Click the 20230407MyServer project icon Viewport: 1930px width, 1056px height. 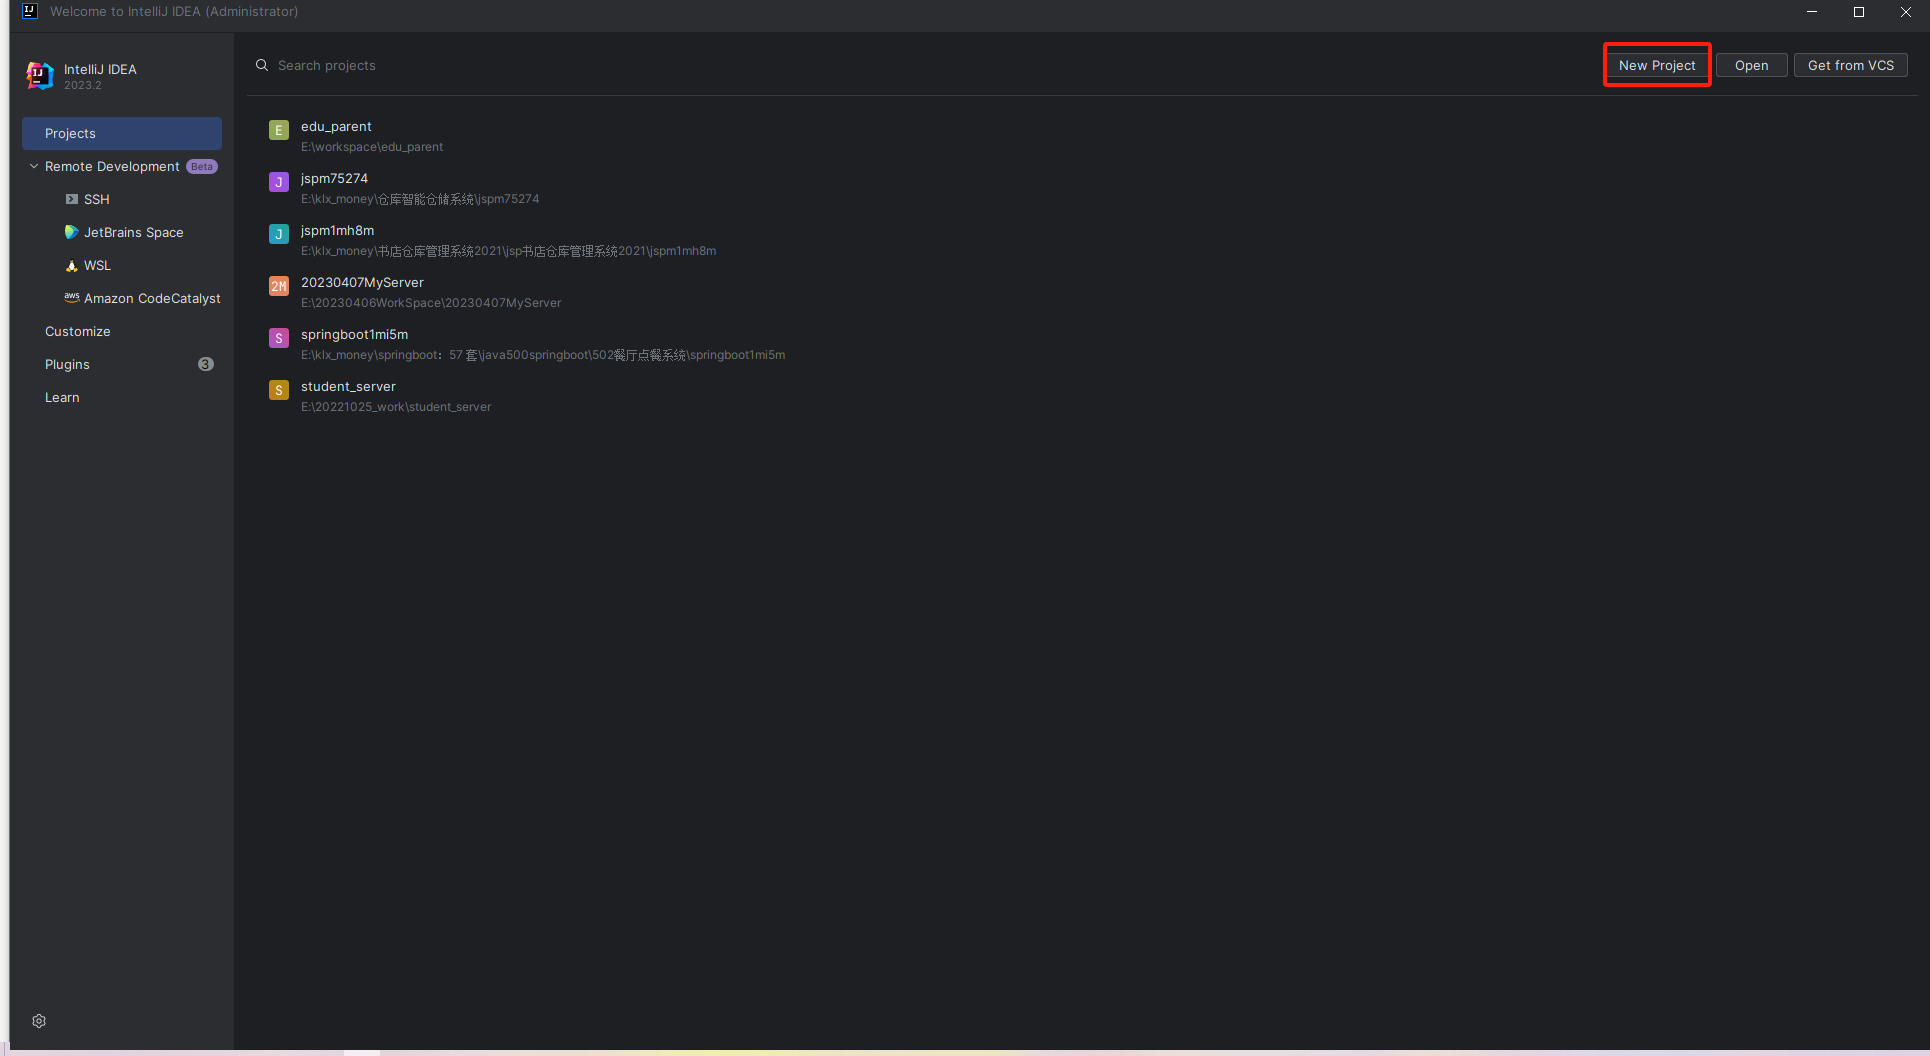[279, 286]
